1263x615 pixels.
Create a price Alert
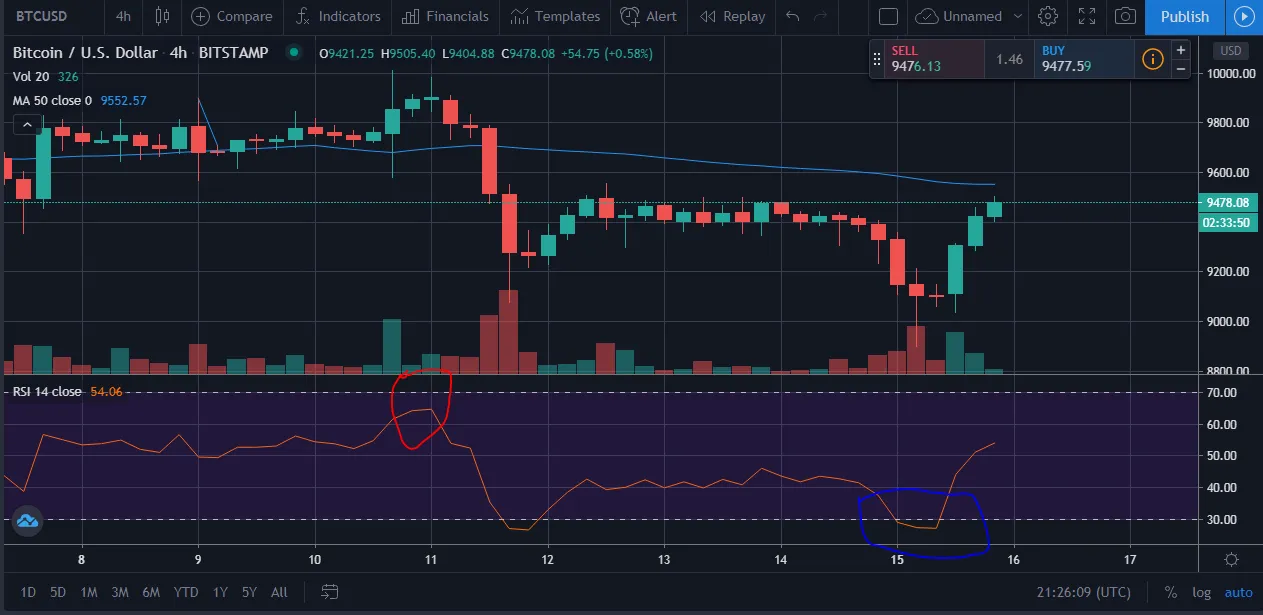(x=648, y=16)
